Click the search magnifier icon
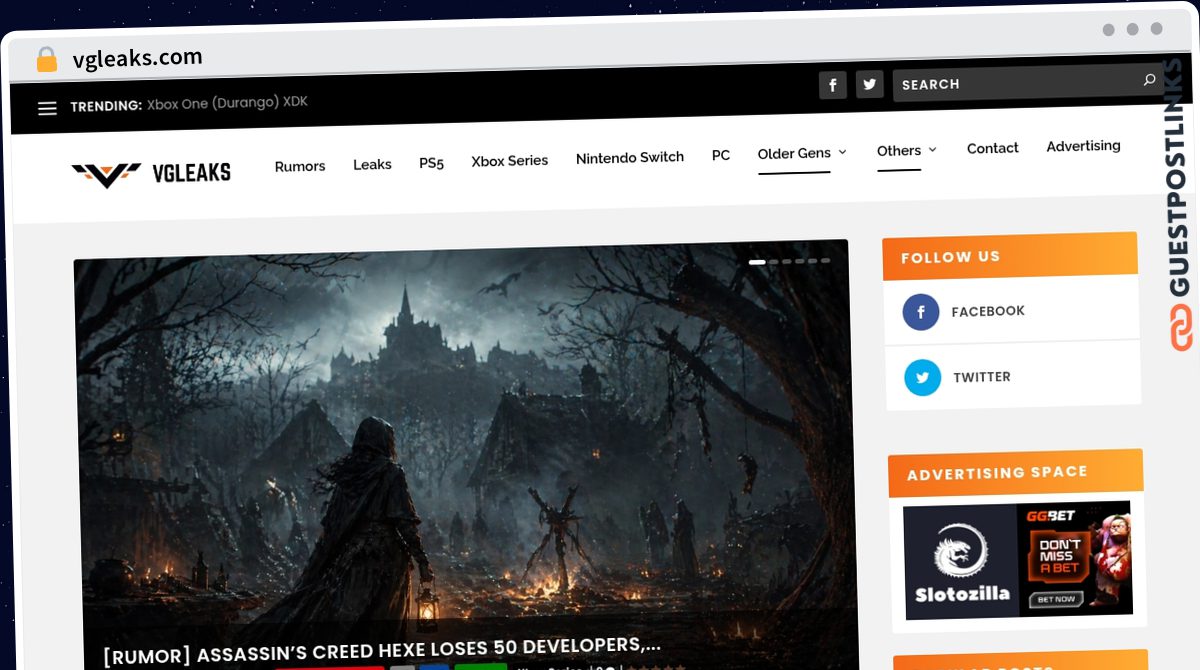Screen dimensions: 1200x670 pyautogui.click(x=1150, y=80)
